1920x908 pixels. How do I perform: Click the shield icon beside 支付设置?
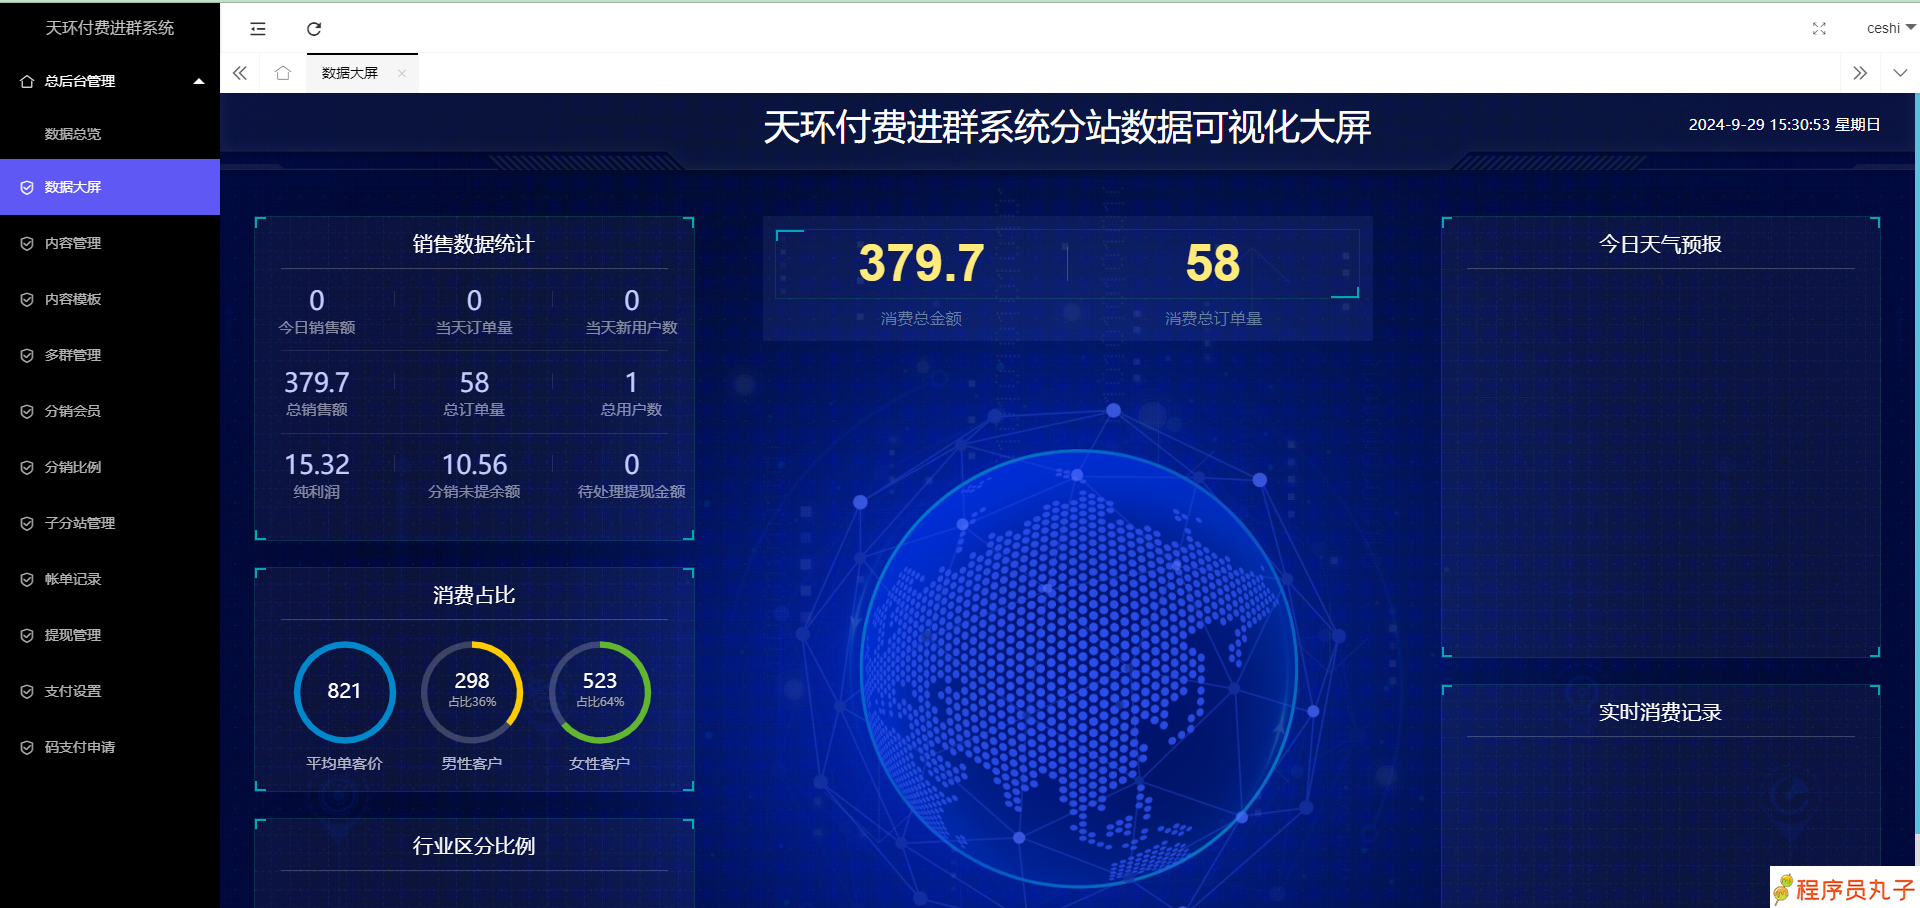click(x=27, y=691)
